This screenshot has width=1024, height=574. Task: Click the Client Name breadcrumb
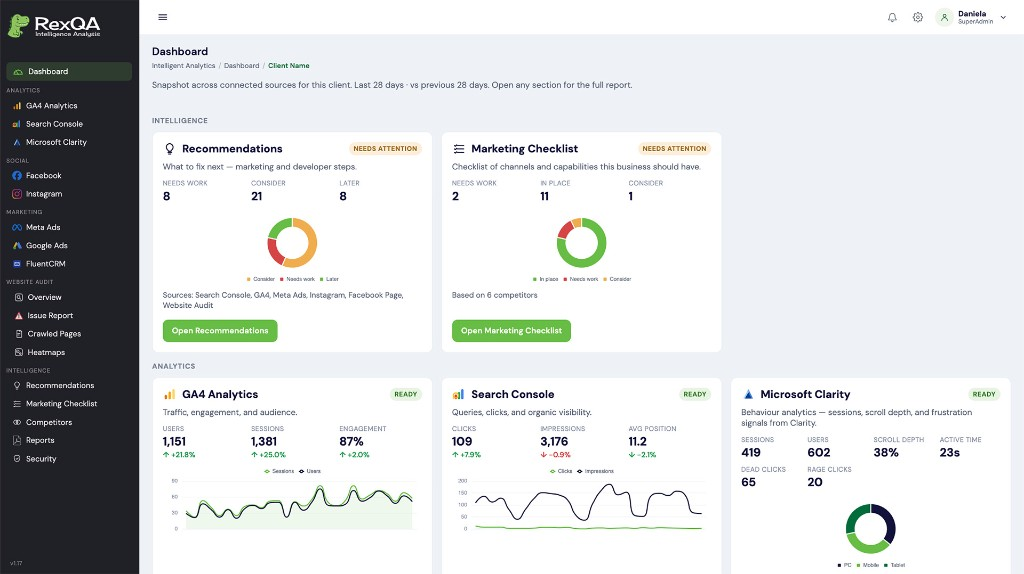[289, 65]
